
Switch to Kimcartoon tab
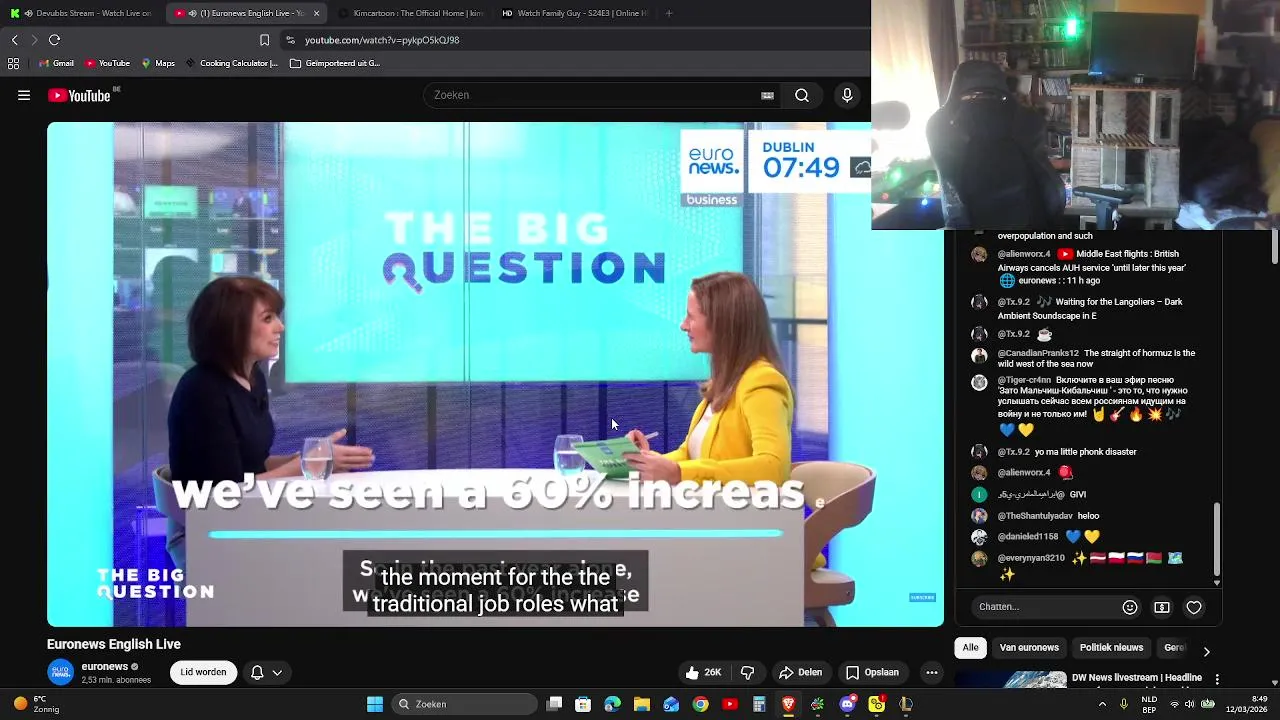tap(410, 13)
